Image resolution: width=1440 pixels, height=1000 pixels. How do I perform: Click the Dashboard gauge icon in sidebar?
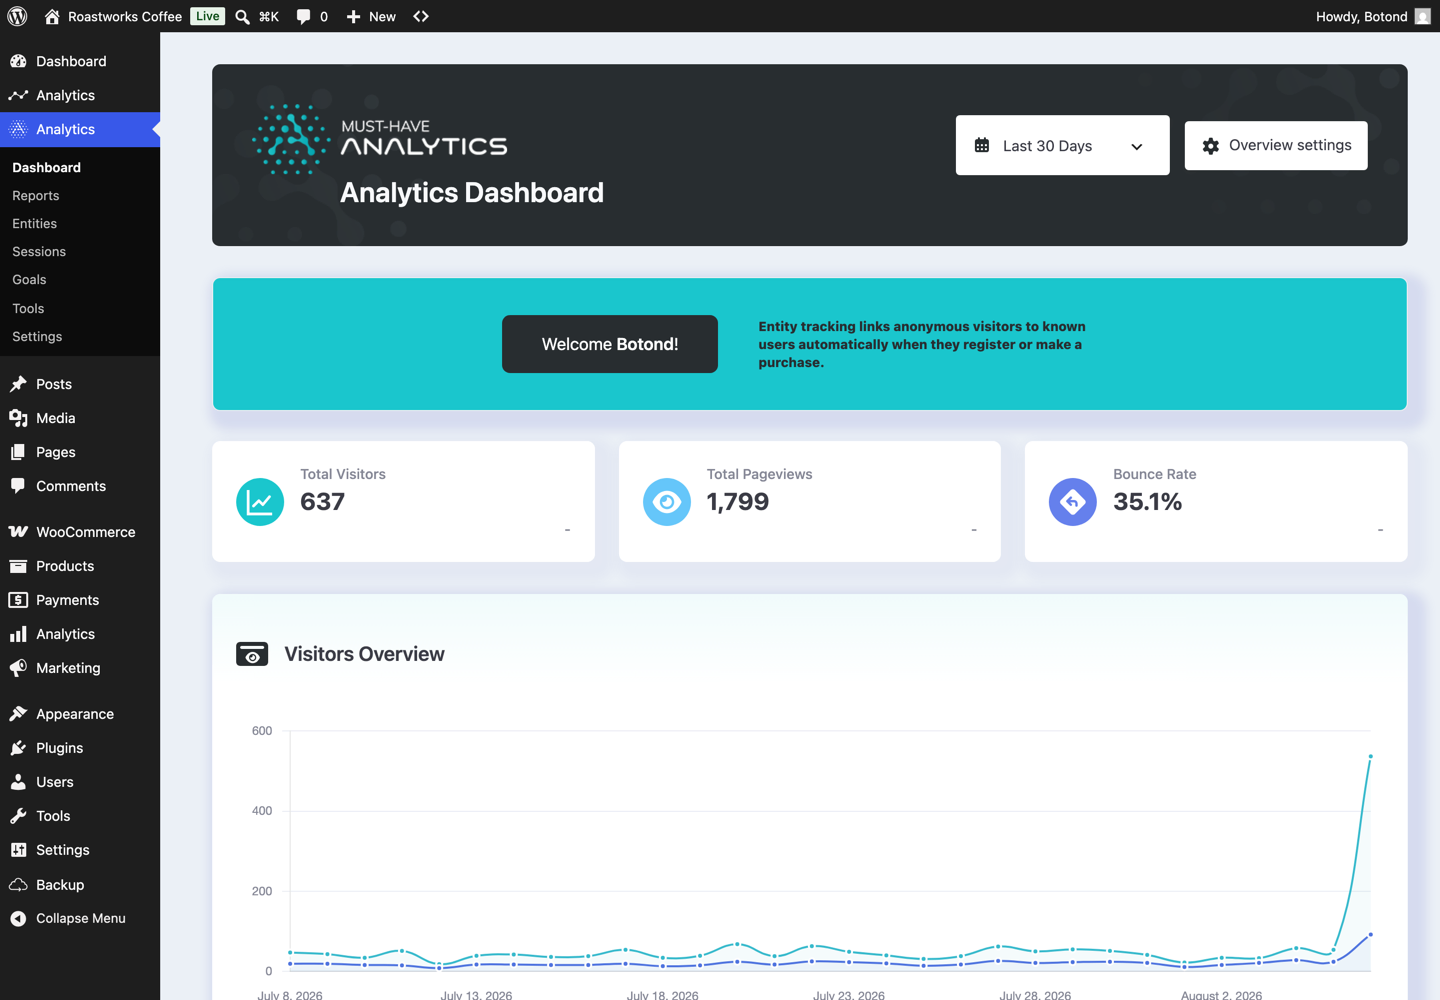coord(18,61)
